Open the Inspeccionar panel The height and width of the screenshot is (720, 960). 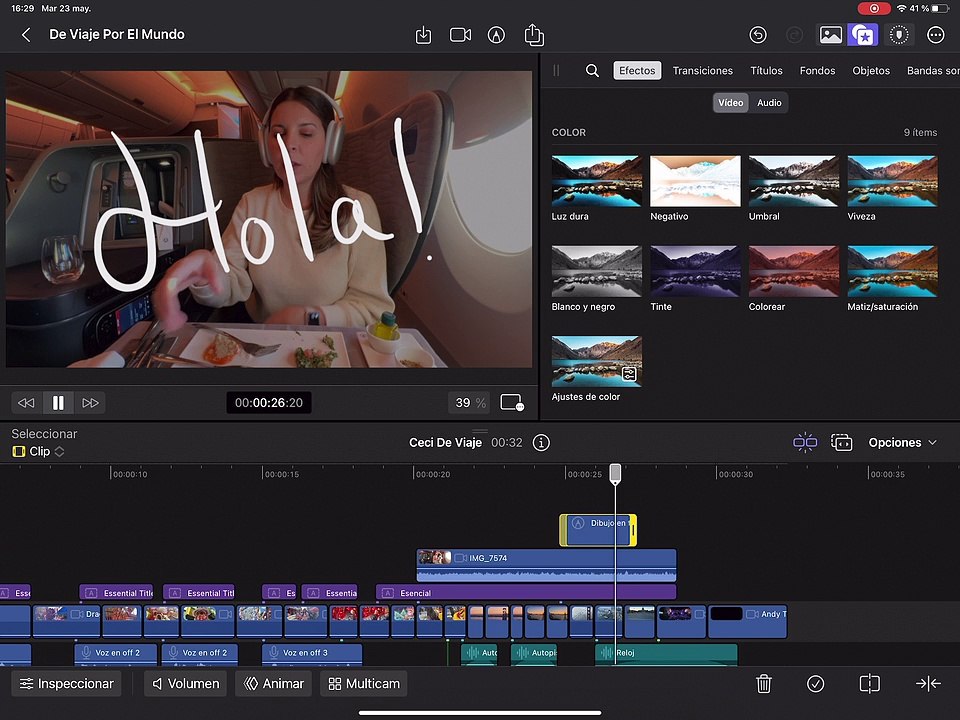67,683
